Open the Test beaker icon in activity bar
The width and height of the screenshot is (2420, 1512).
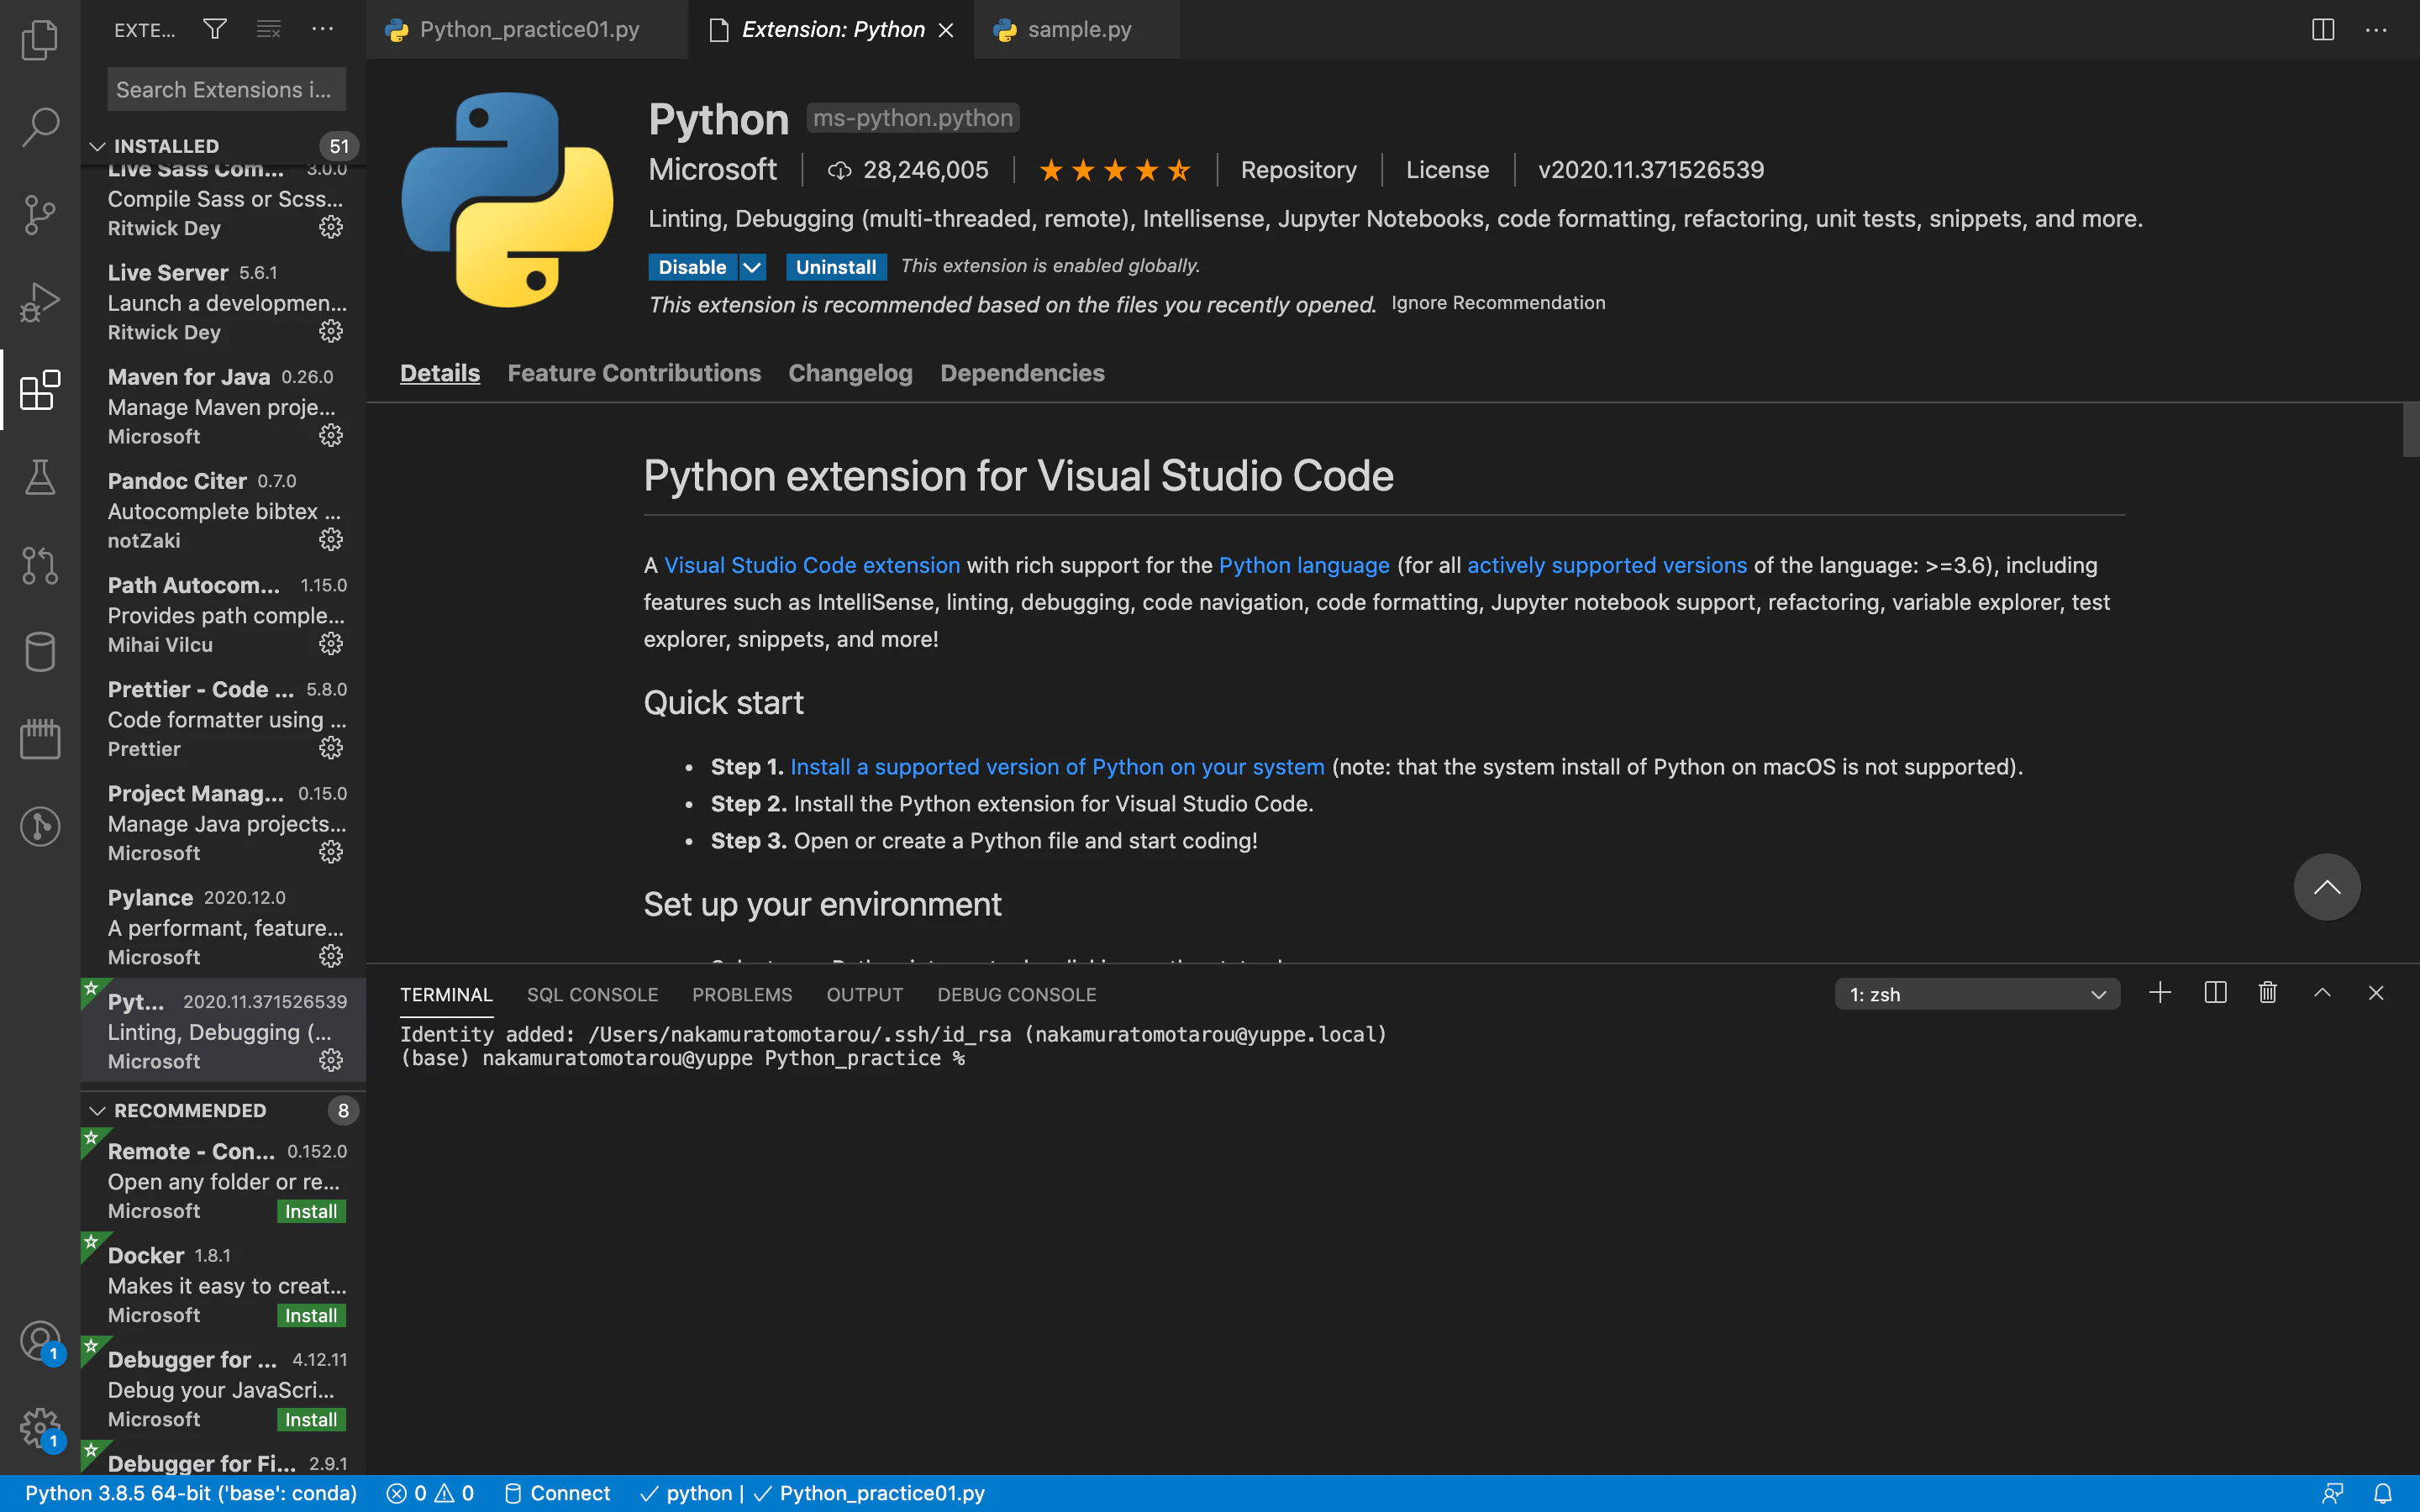pyautogui.click(x=40, y=477)
